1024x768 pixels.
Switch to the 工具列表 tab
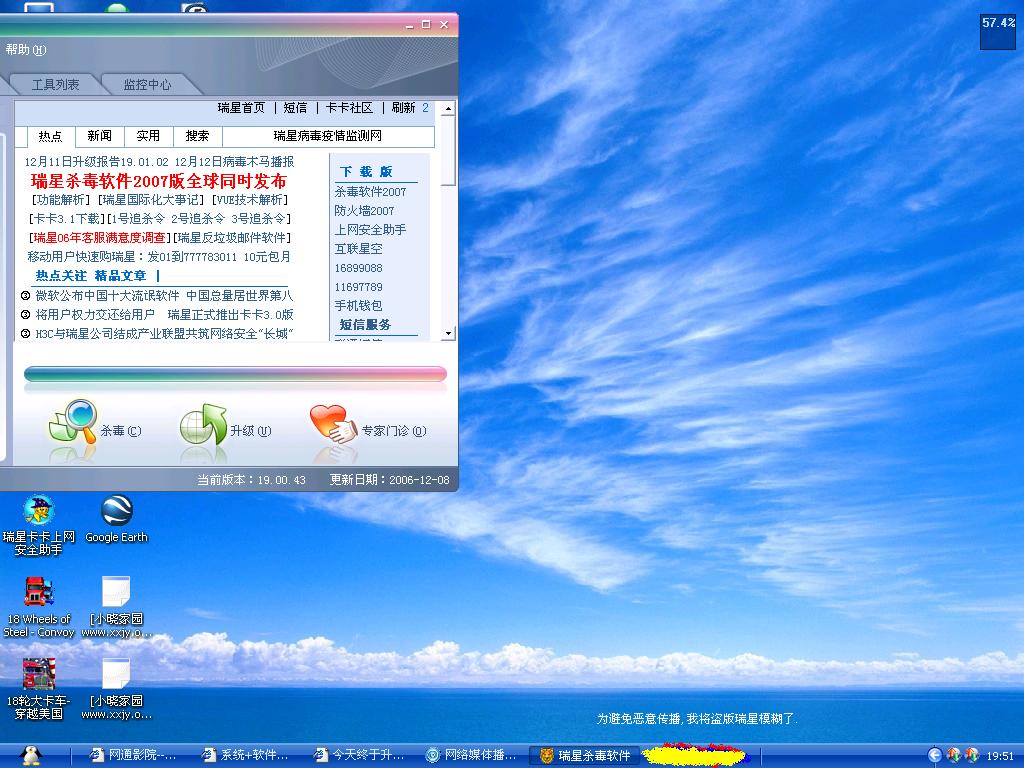(x=56, y=84)
